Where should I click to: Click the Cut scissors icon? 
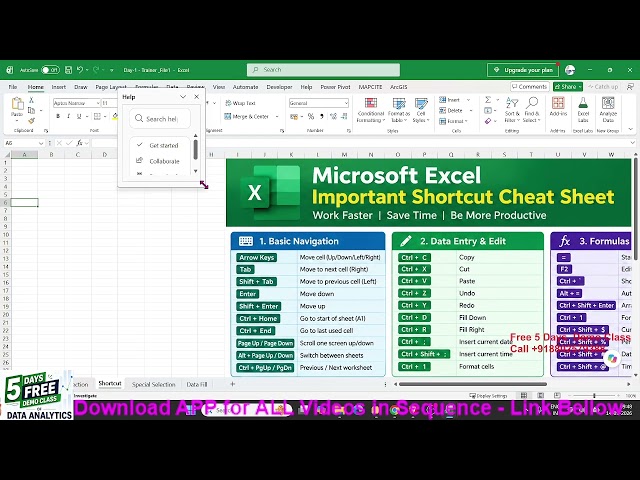tap(31, 100)
